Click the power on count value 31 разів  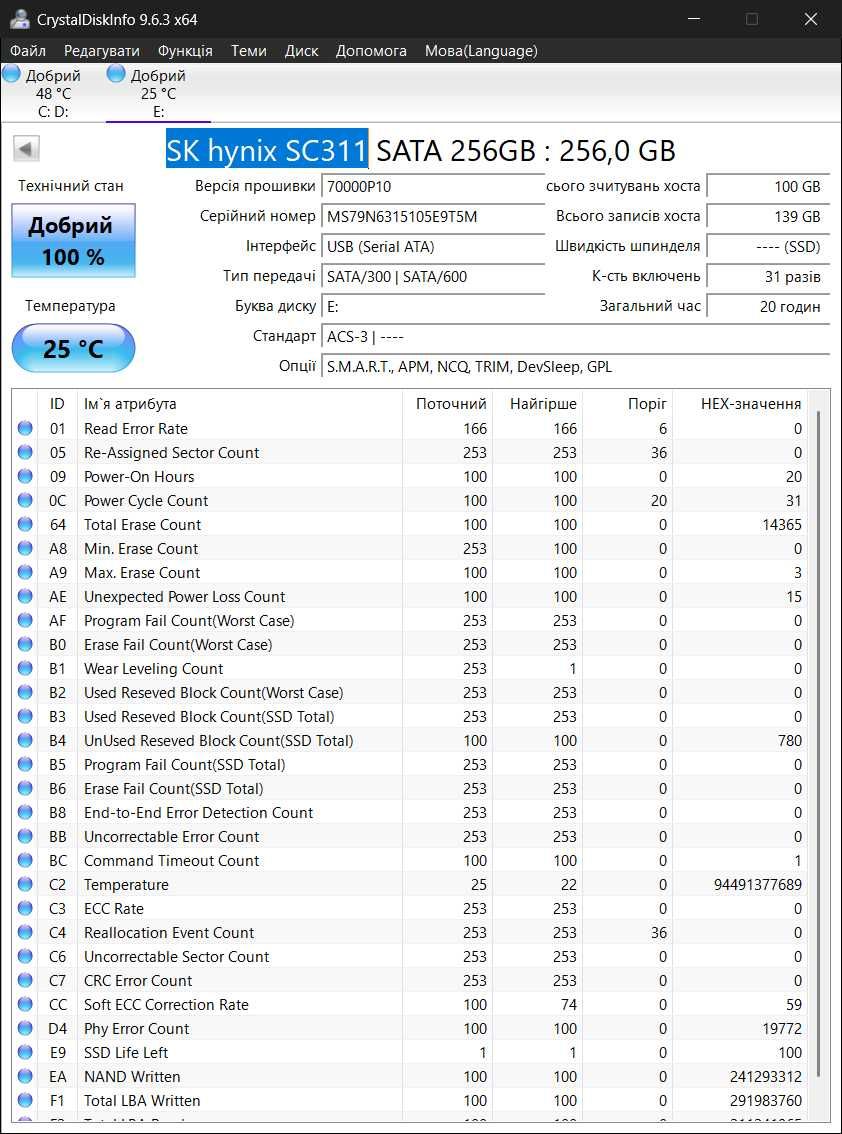[767, 276]
